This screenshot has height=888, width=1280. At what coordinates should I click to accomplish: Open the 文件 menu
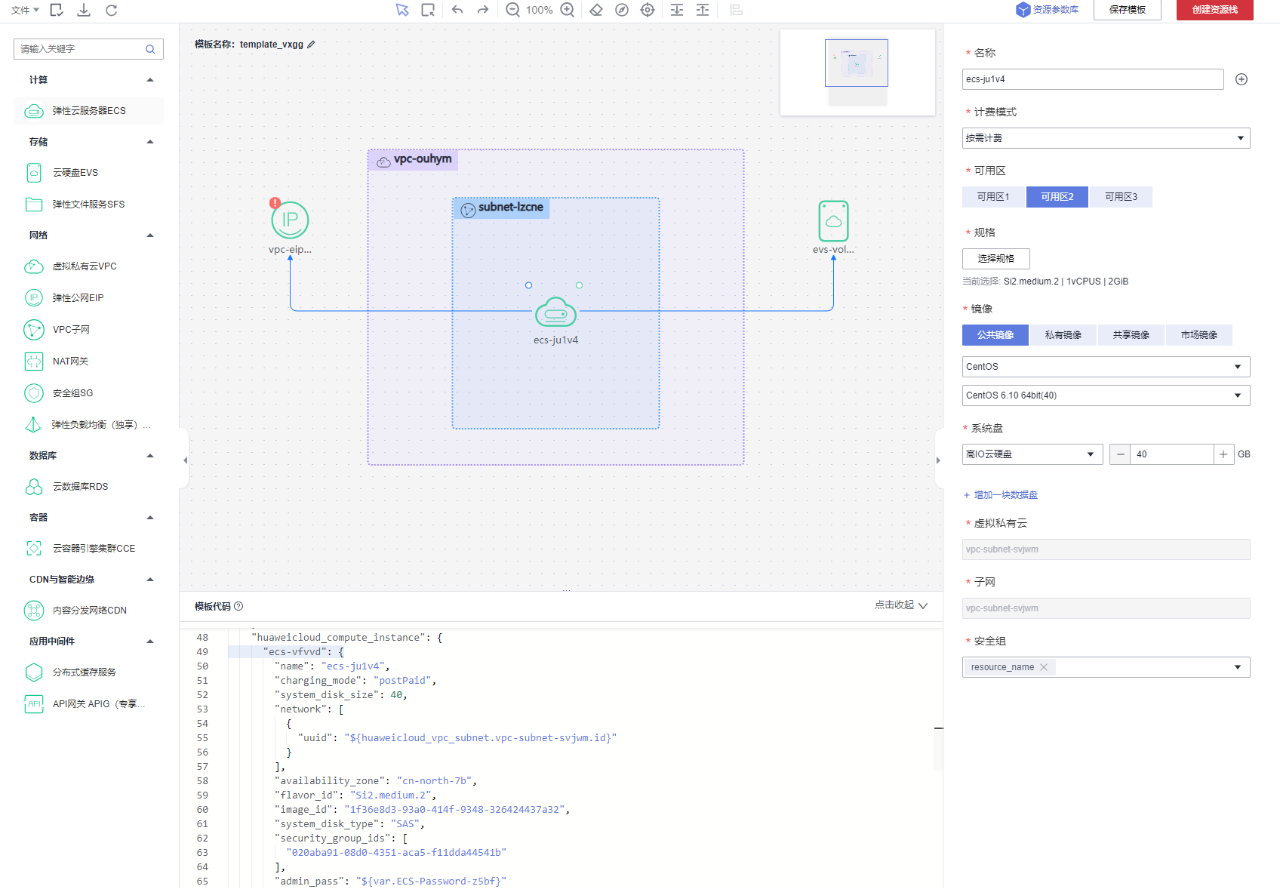[24, 10]
